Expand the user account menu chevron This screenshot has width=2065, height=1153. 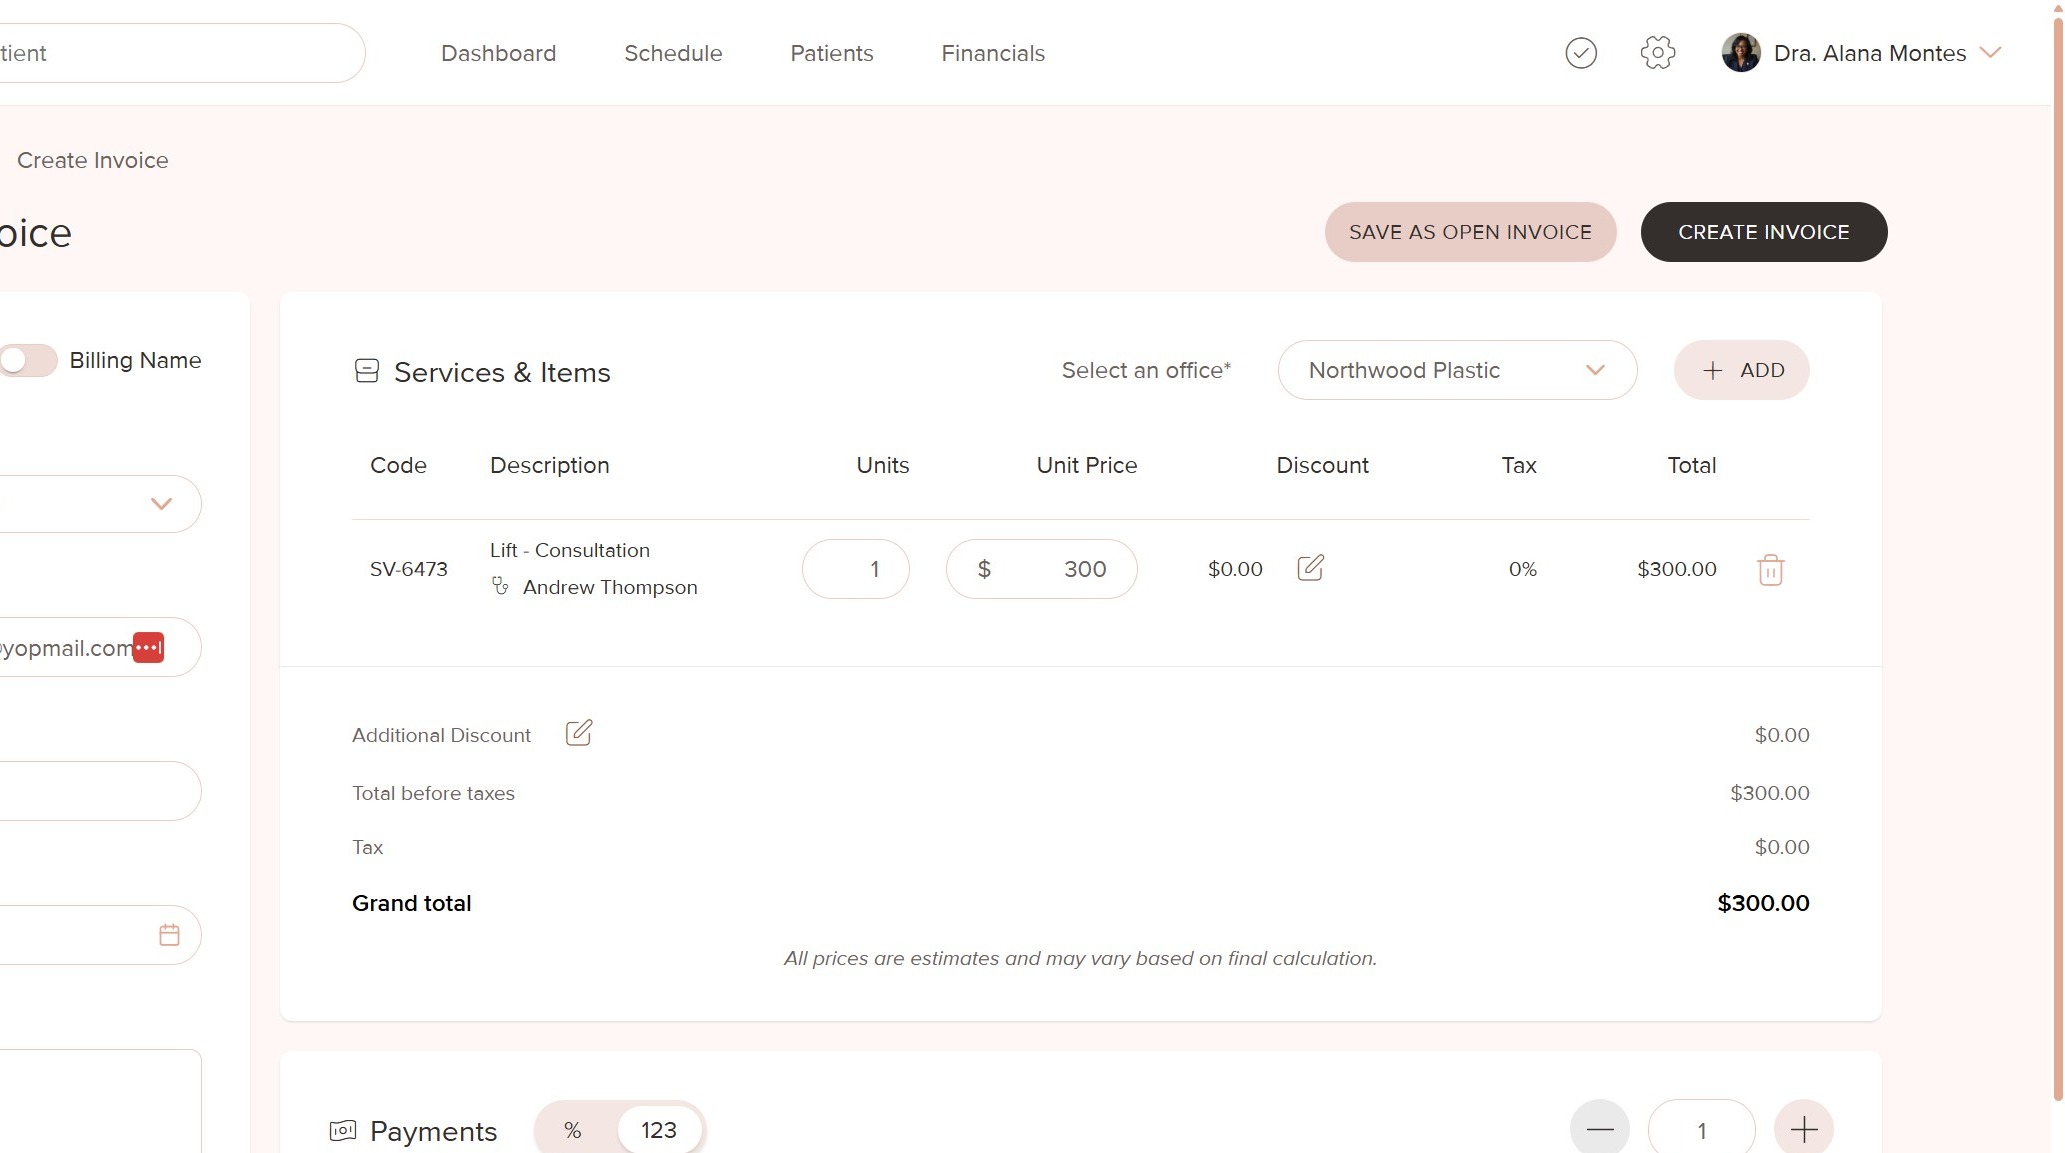(1990, 53)
